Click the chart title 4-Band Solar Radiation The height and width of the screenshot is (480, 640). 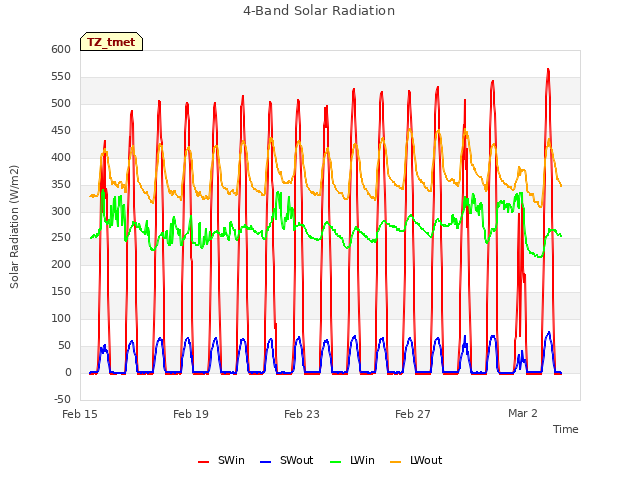(319, 11)
